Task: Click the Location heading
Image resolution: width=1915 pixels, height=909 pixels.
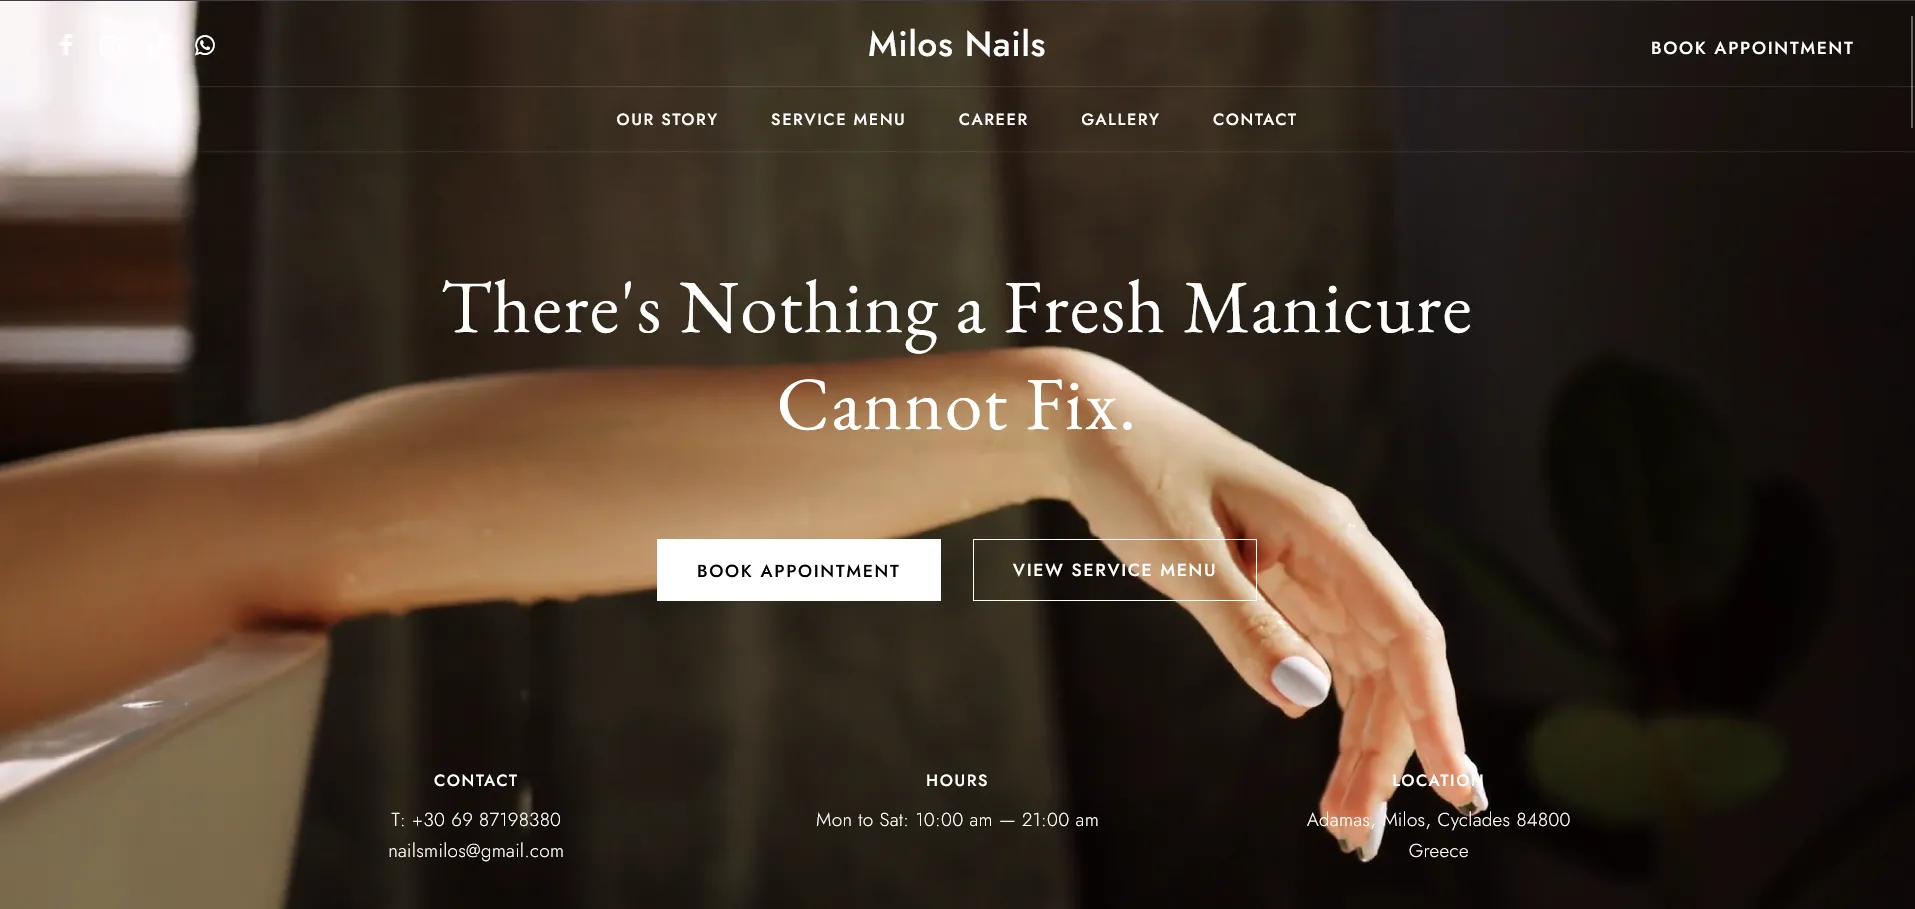Action: click(x=1438, y=780)
